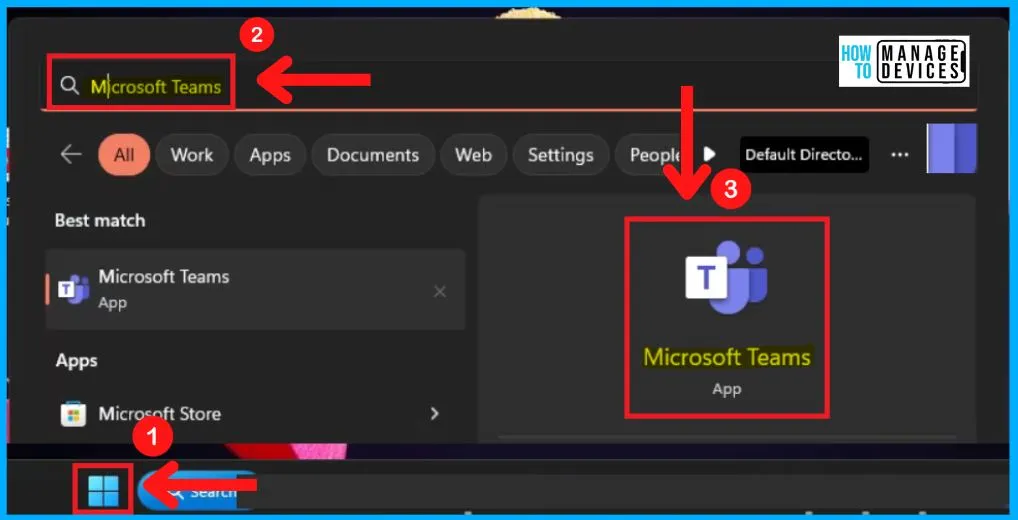Expand the Microsoft Store chevron
This screenshot has width=1018, height=520.
(435, 413)
